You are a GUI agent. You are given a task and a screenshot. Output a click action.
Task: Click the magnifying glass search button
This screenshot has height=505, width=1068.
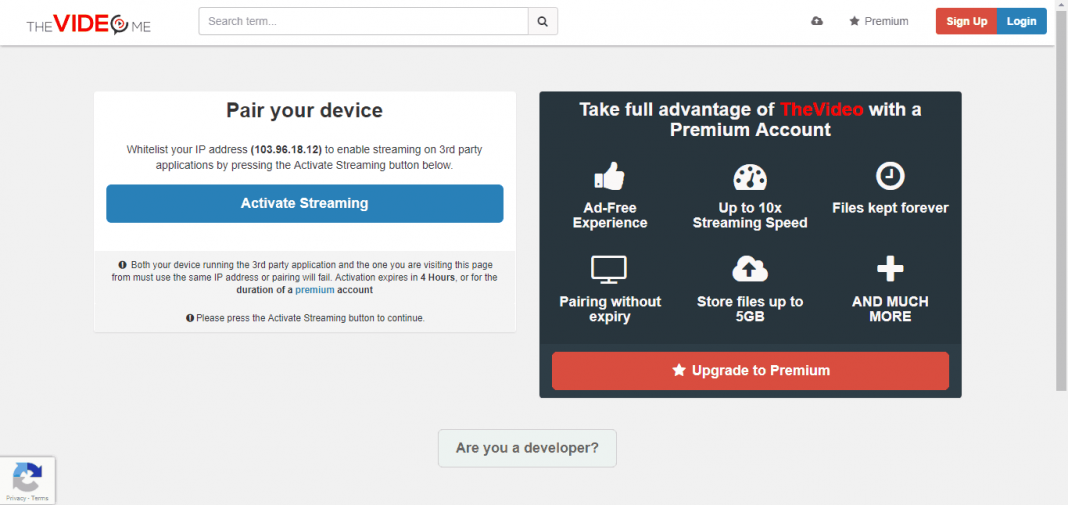pyautogui.click(x=542, y=21)
